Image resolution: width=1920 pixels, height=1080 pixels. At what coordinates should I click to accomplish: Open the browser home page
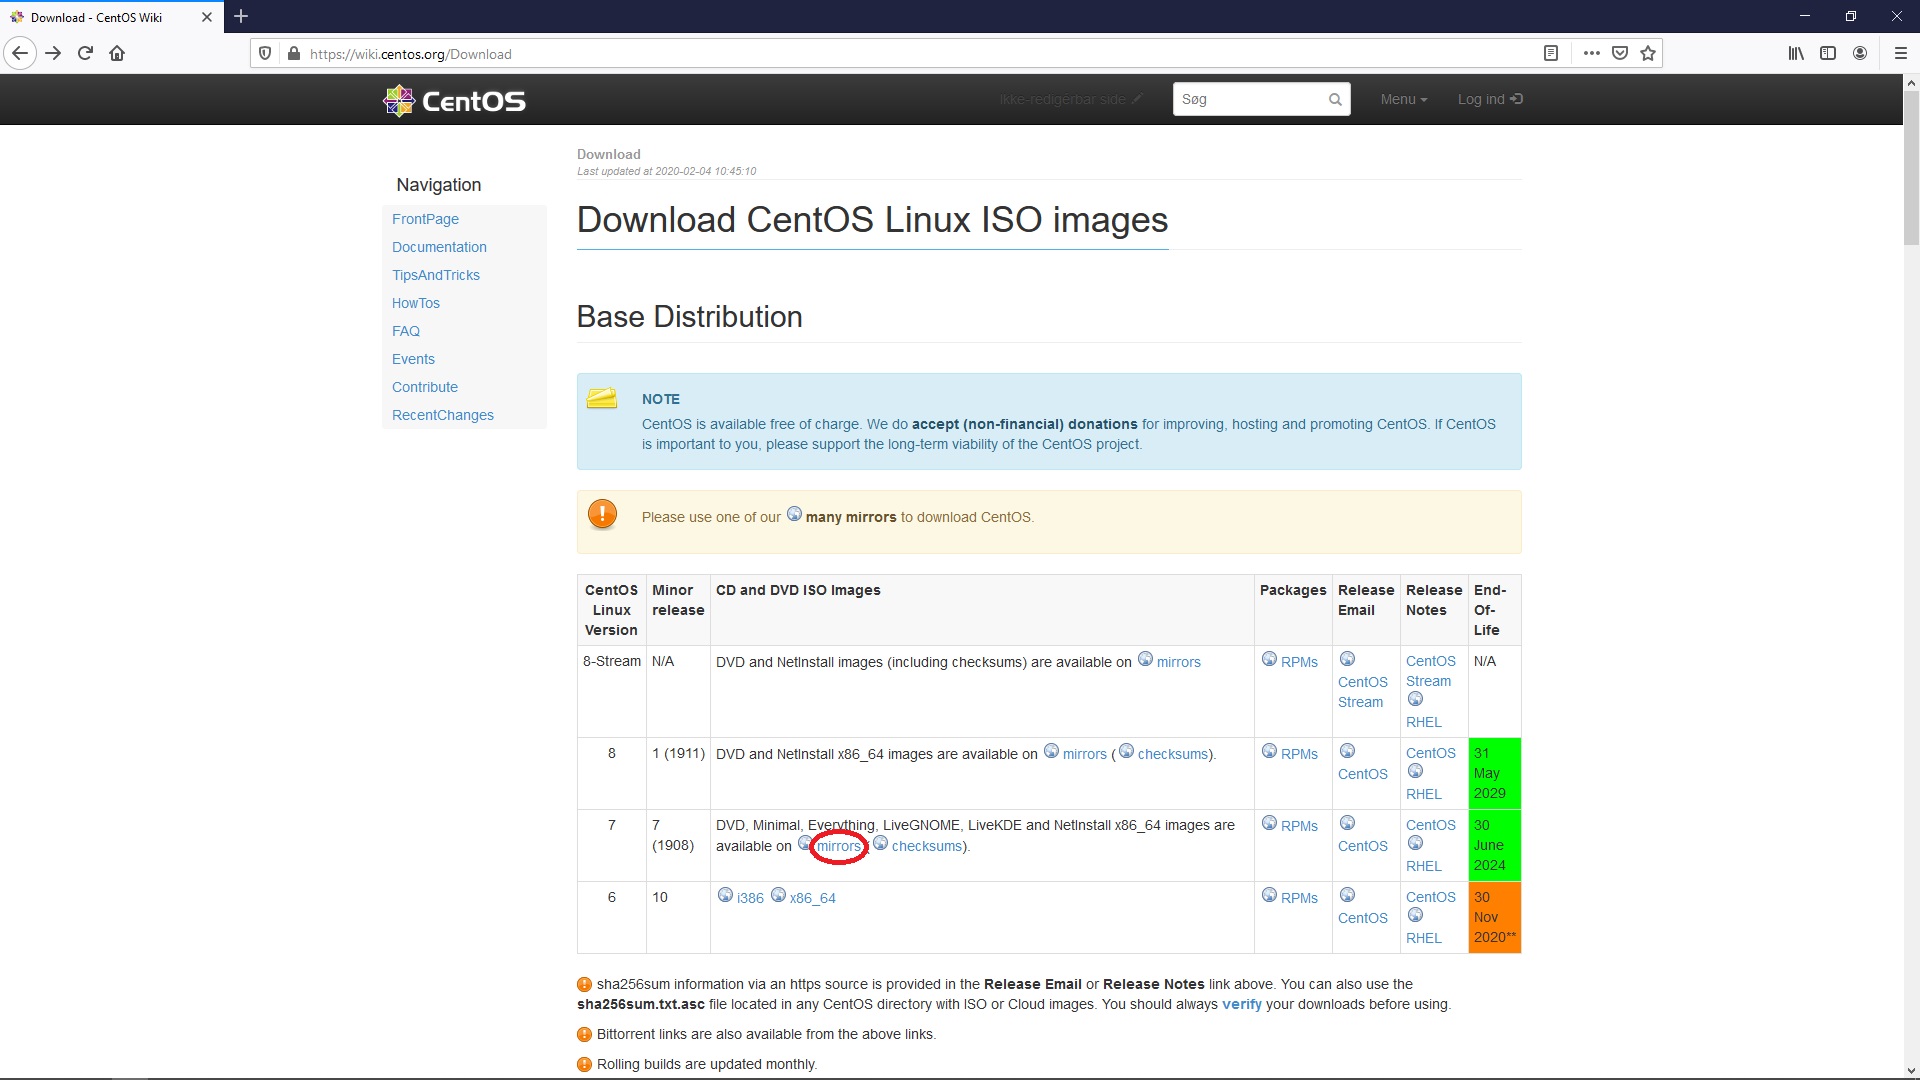(117, 54)
